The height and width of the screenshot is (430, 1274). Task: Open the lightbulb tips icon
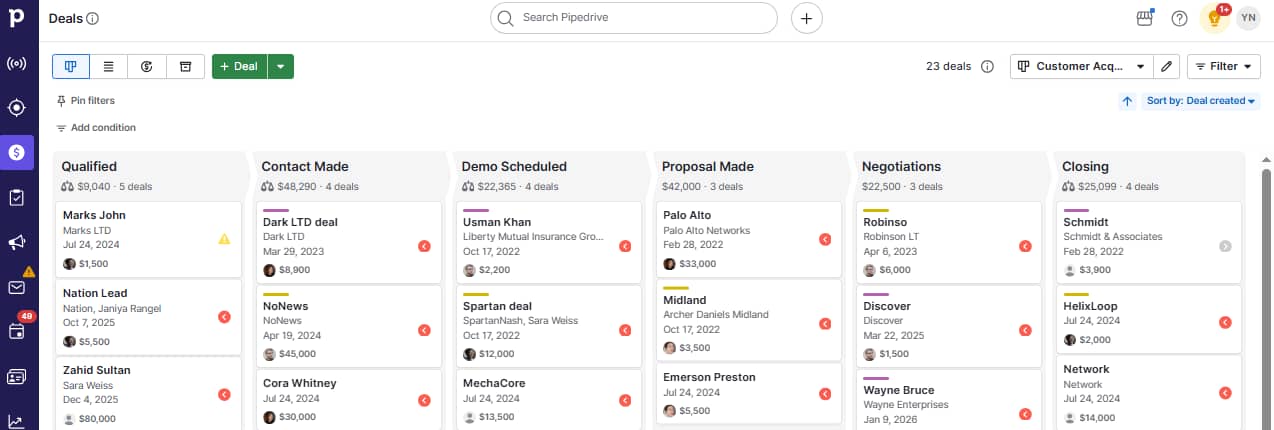1214,18
